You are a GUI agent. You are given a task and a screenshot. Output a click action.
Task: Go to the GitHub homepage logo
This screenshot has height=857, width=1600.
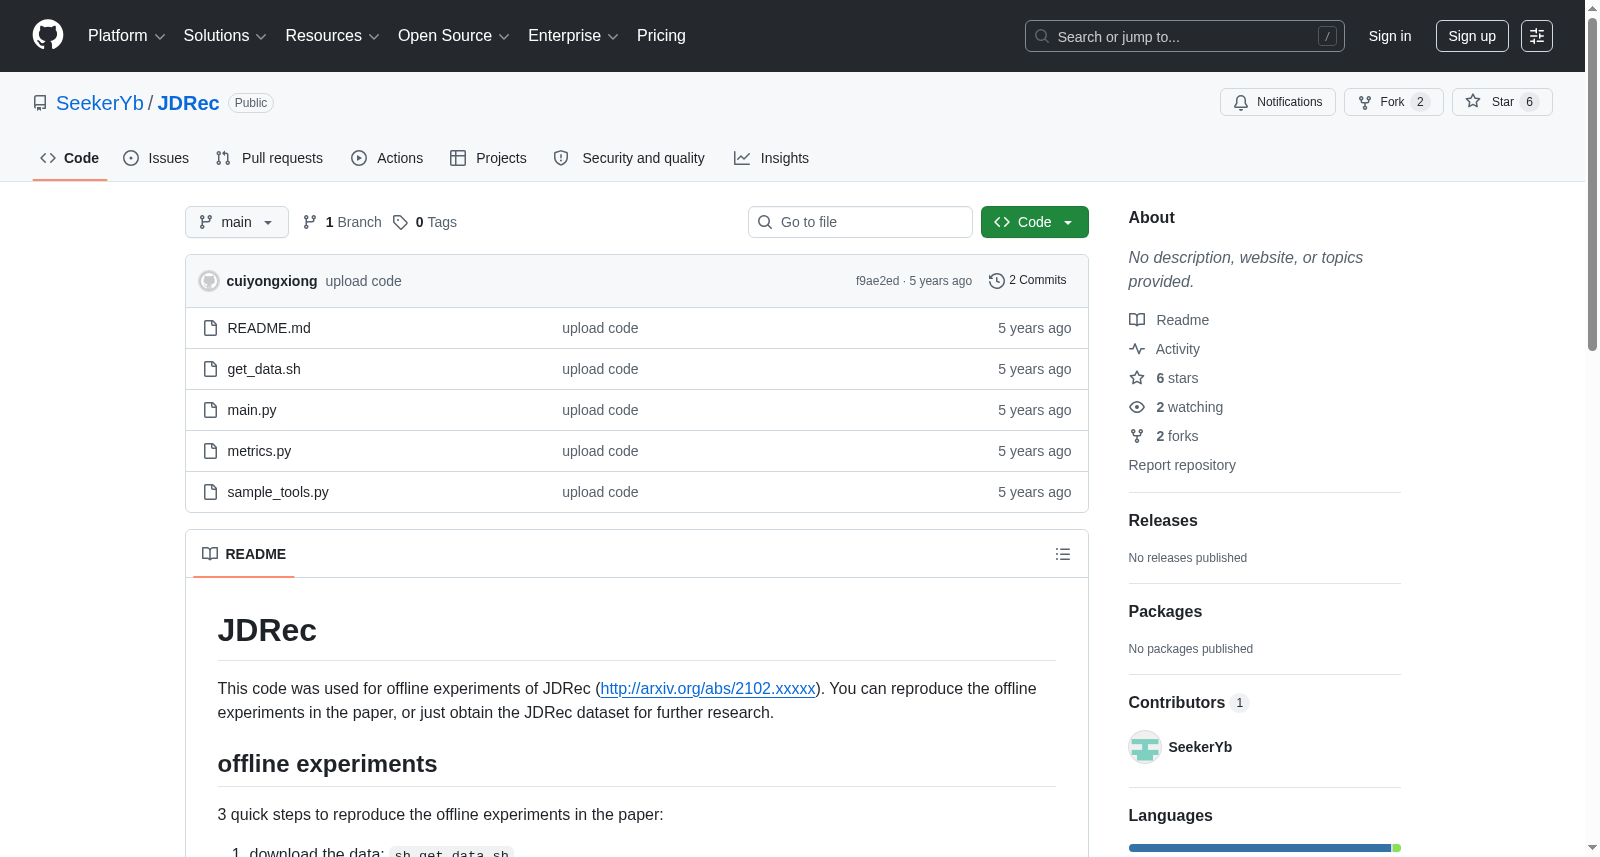[48, 36]
